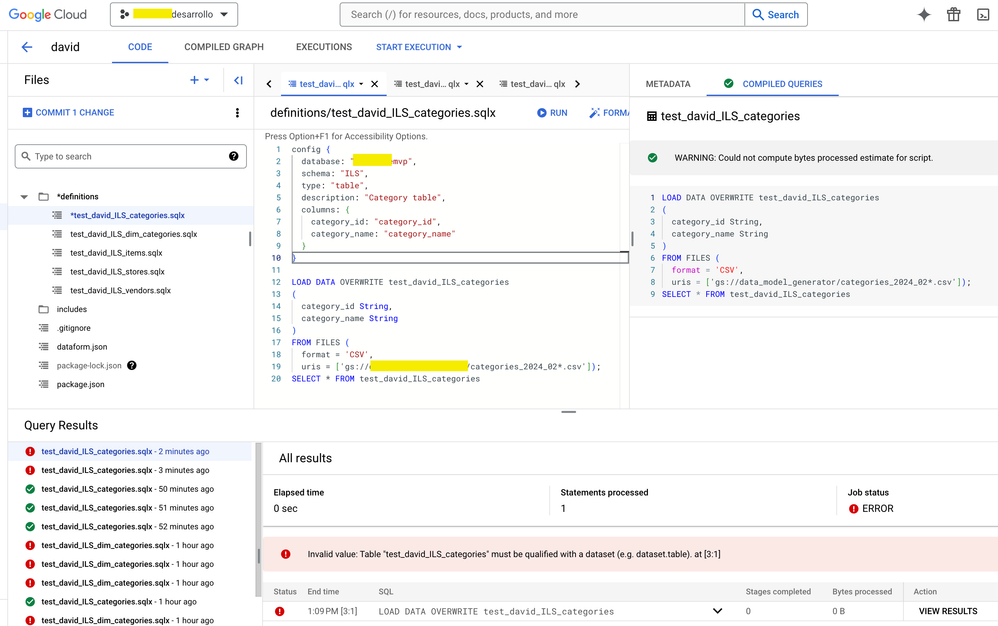Open the Files panel three-dot menu
The width and height of the screenshot is (998, 626).
(237, 113)
